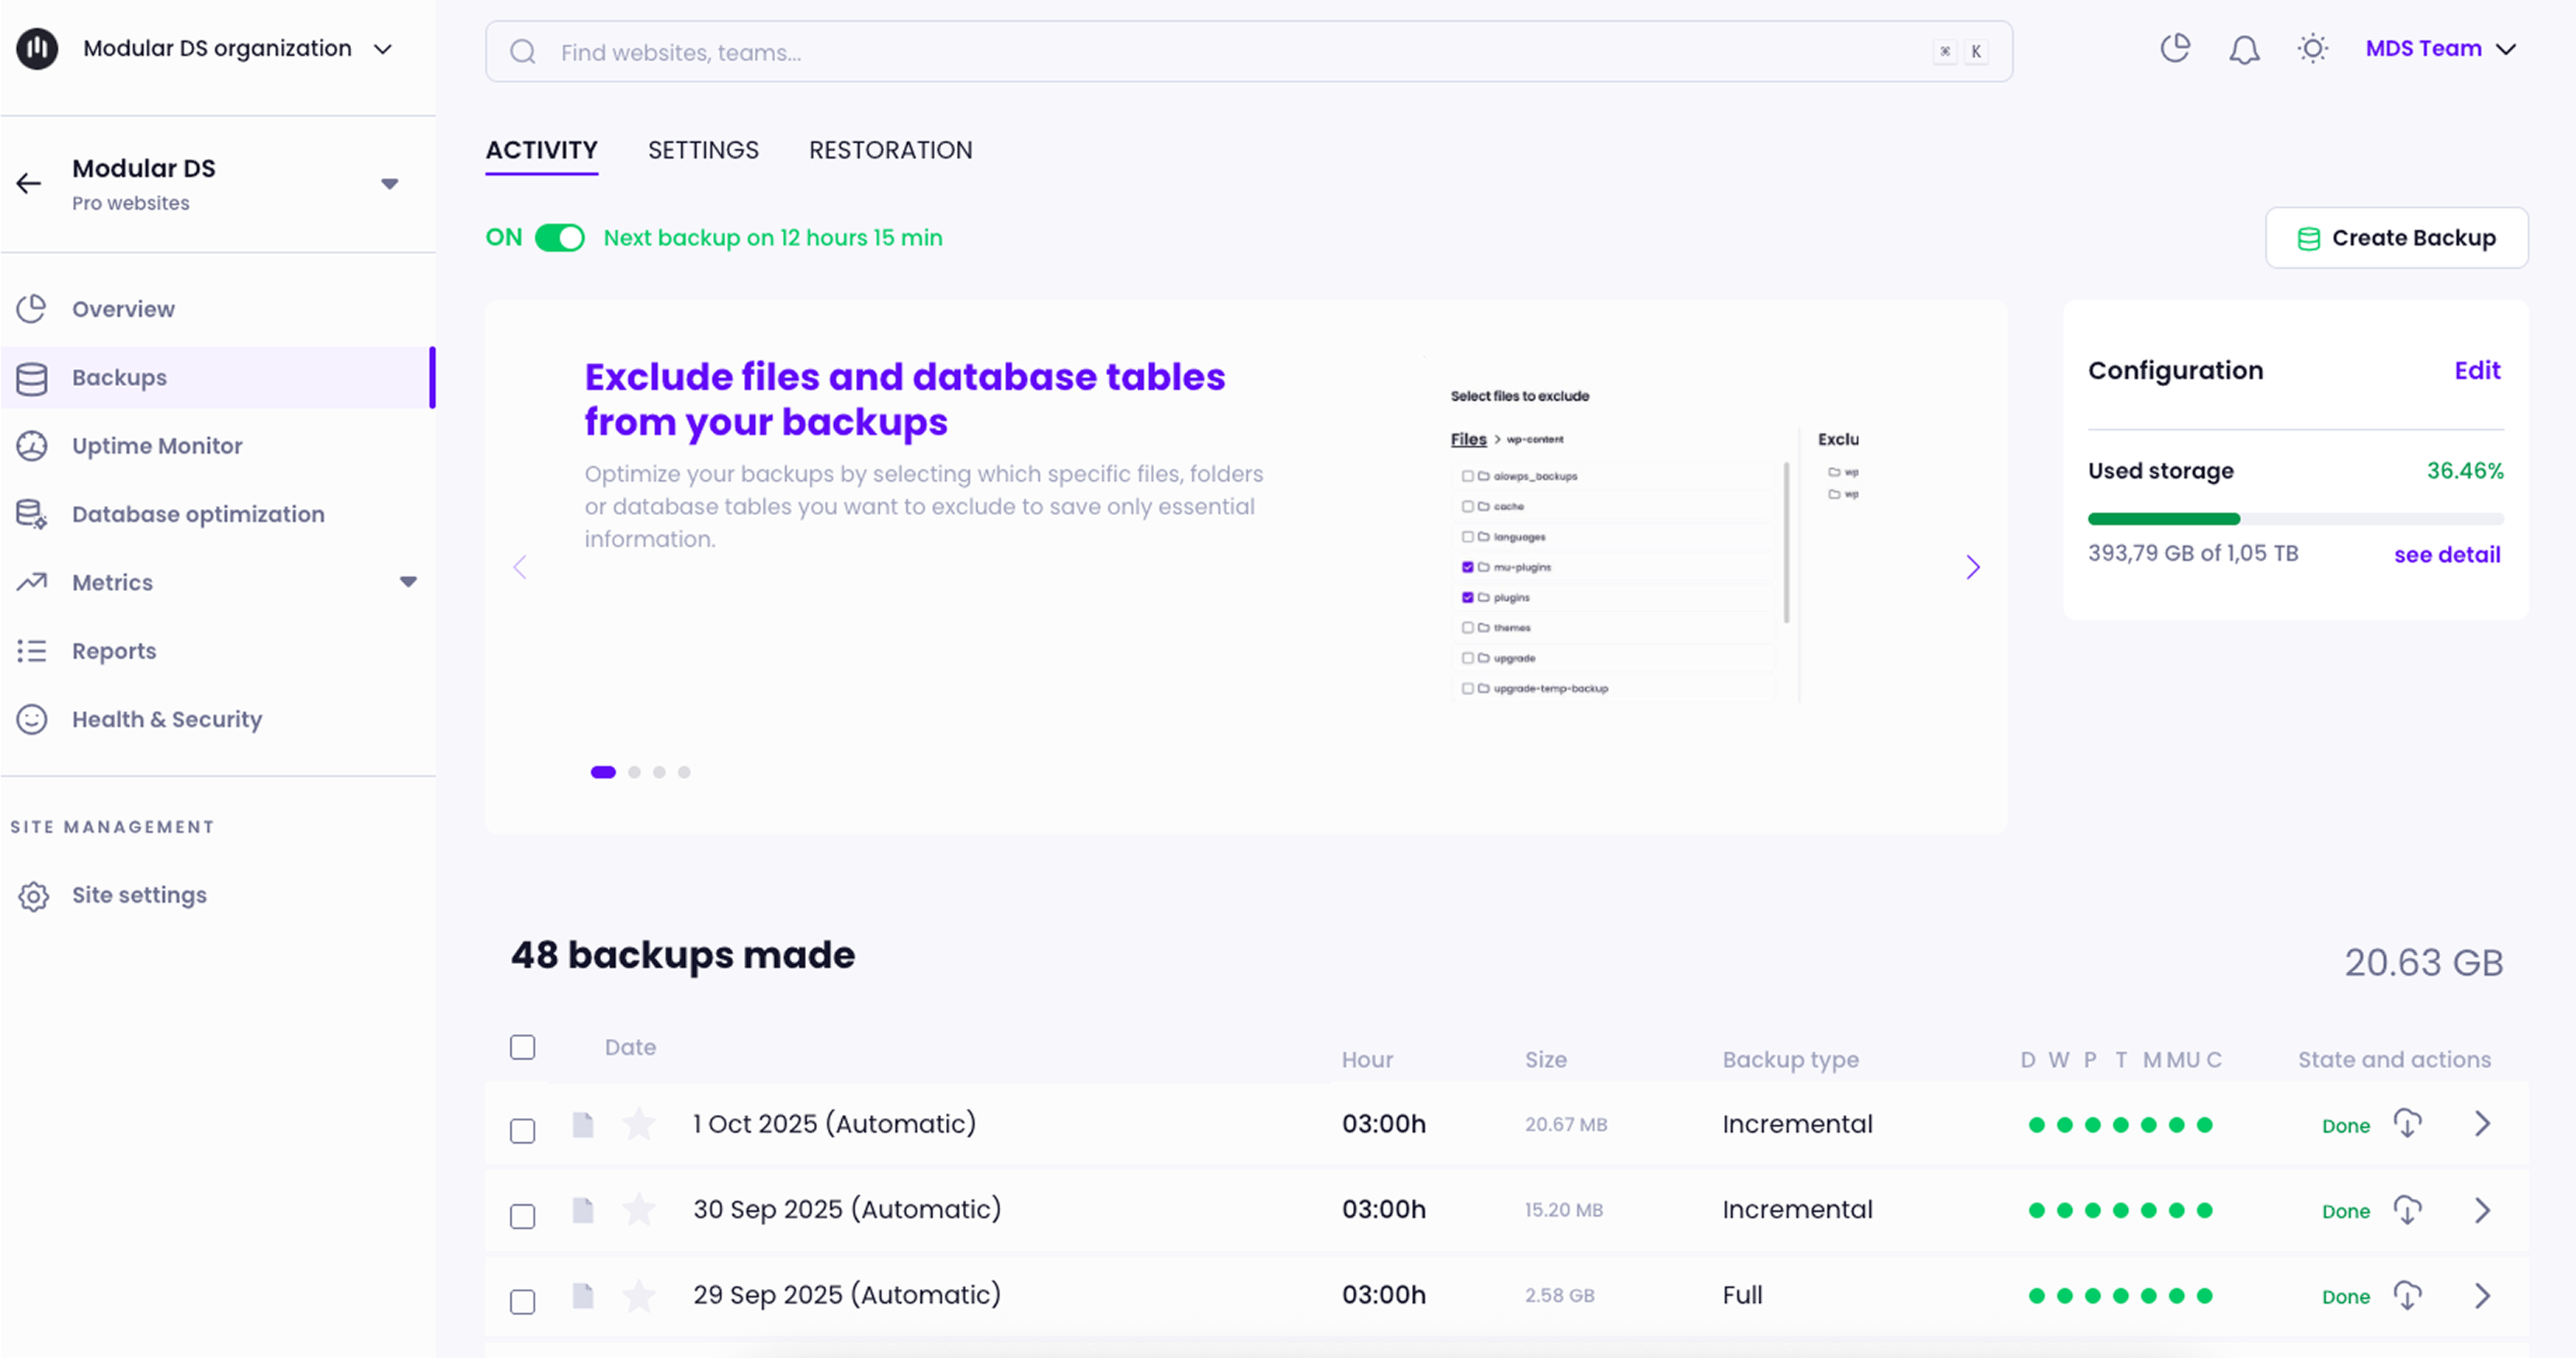Click the back arrow beside Modular DS

click(29, 183)
